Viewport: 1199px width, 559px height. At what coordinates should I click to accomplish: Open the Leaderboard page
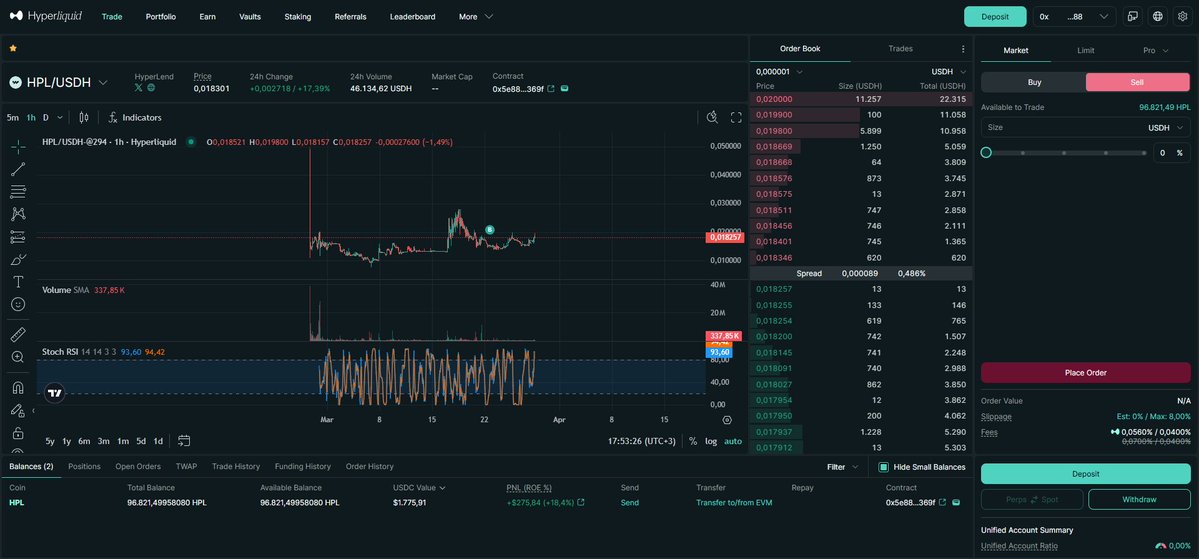412,16
